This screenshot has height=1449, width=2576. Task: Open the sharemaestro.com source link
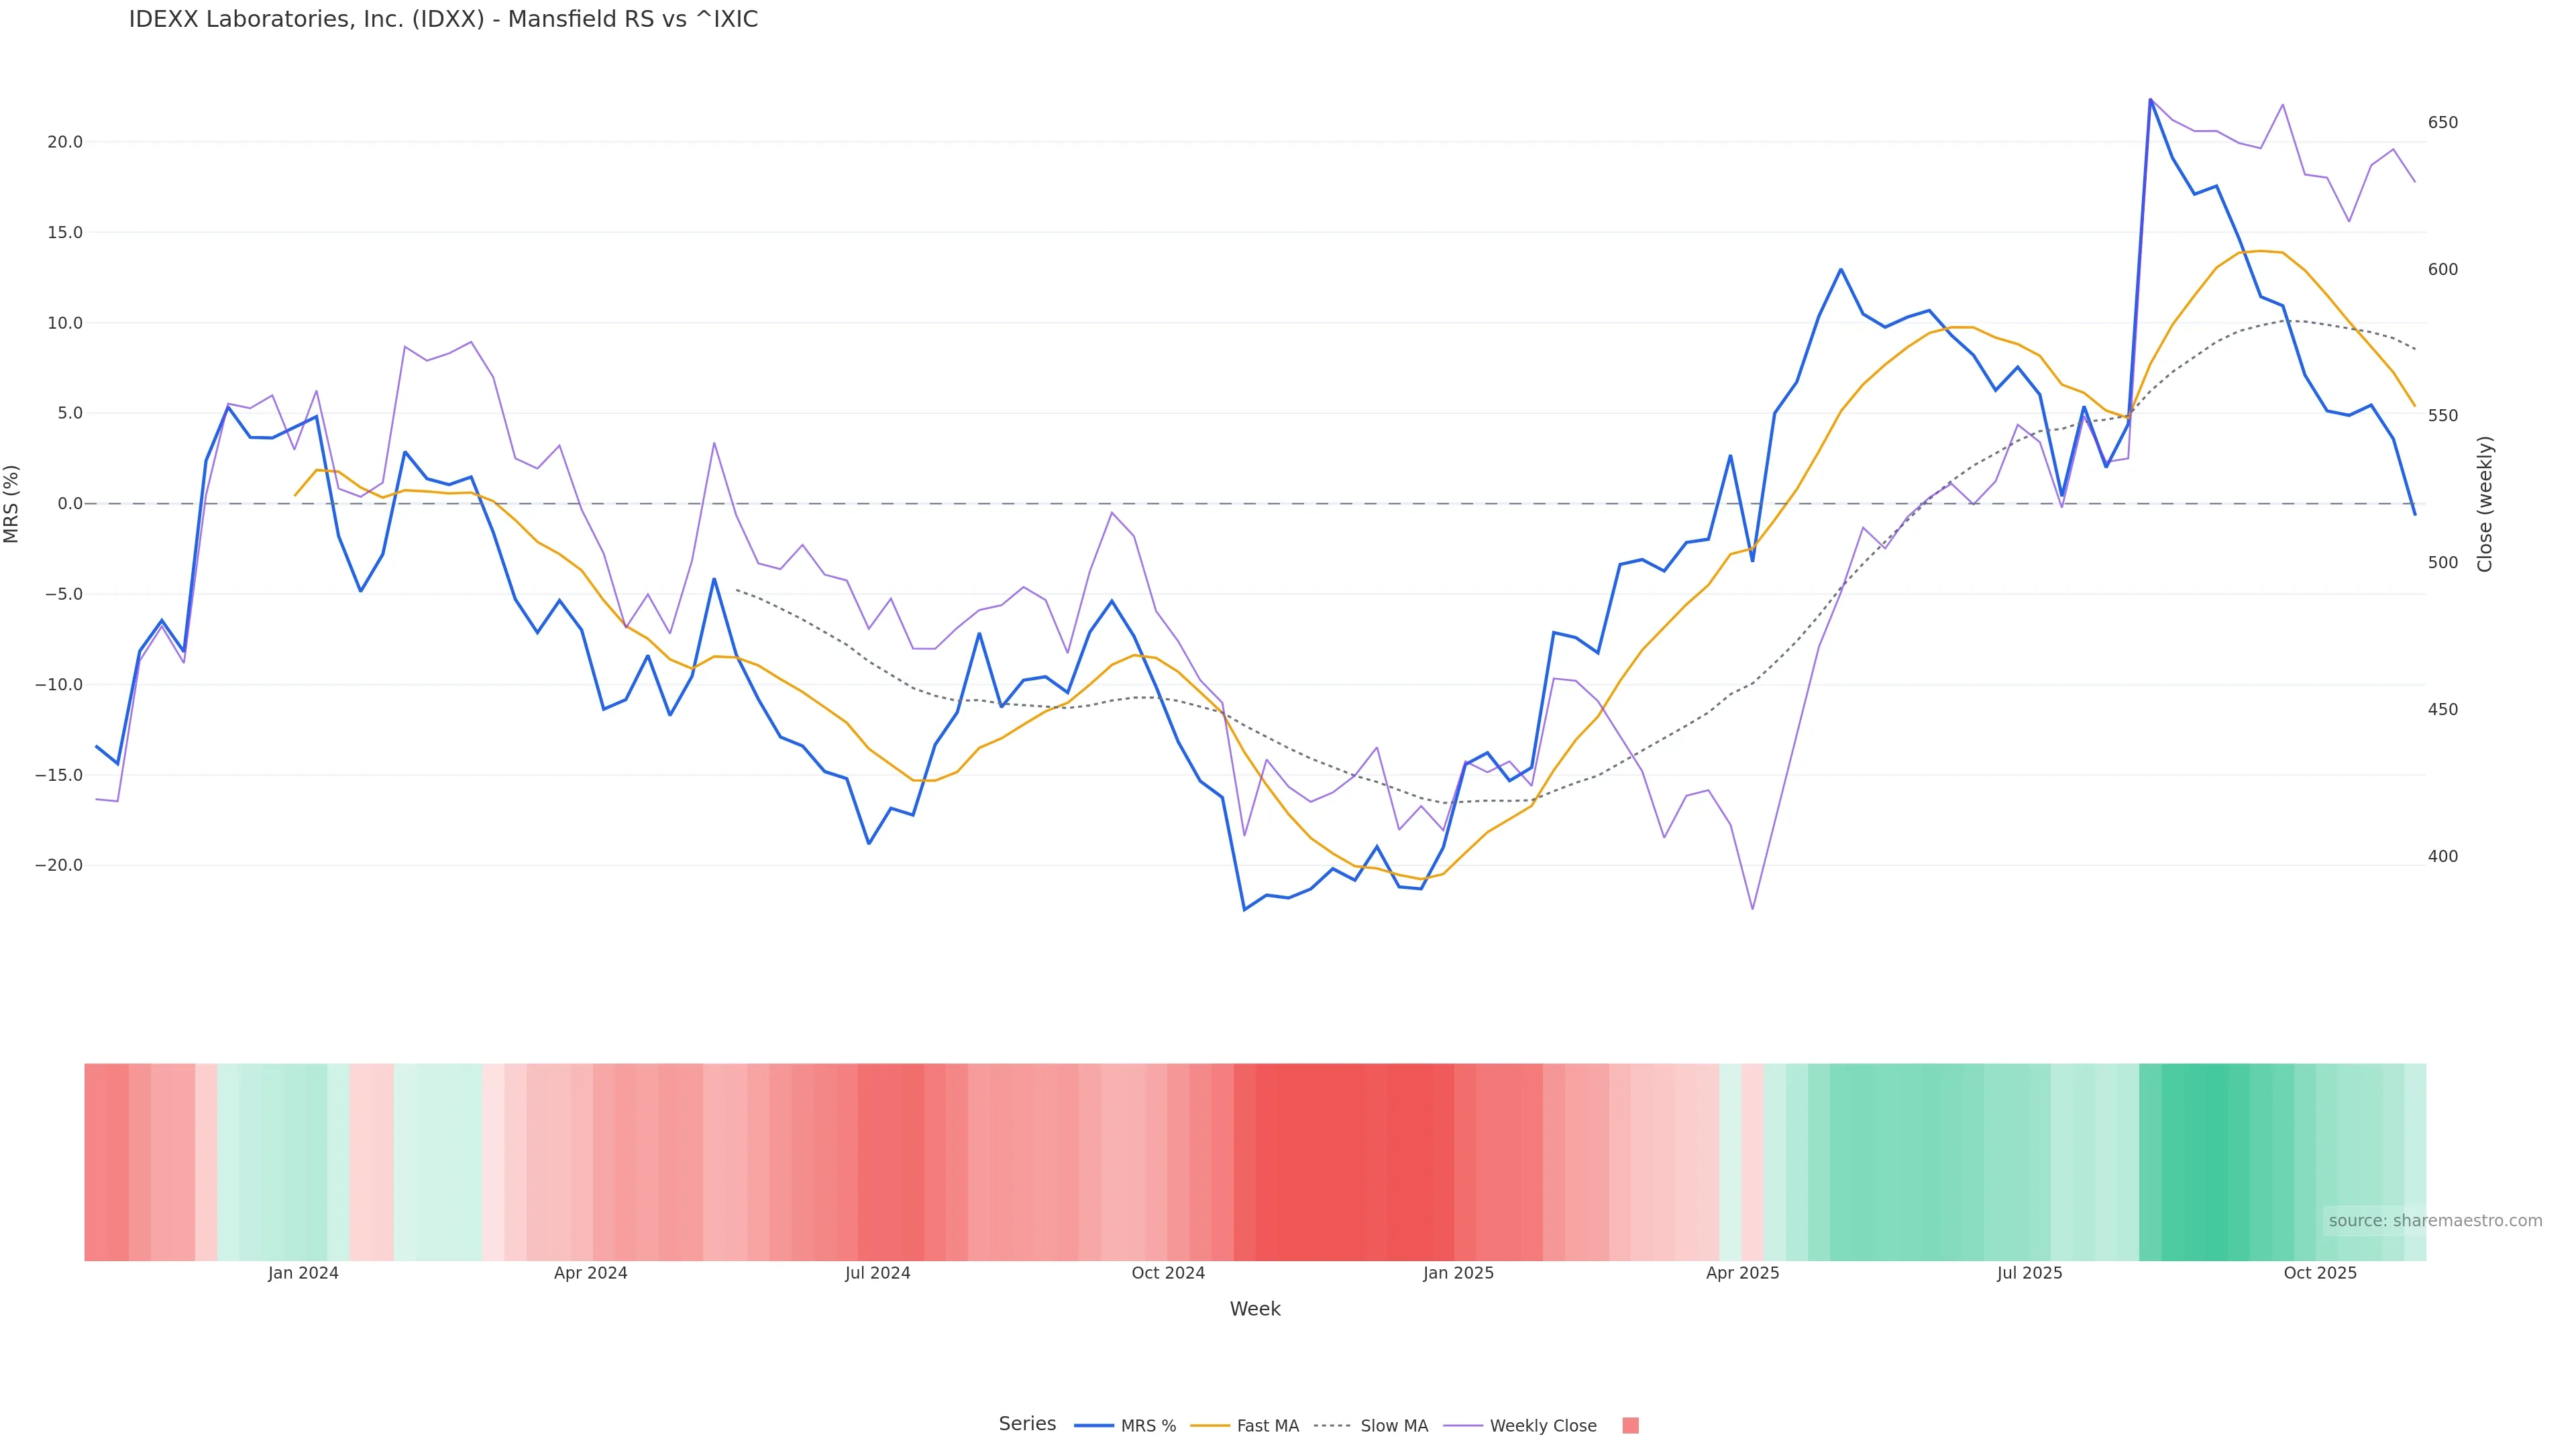[x=2434, y=1220]
